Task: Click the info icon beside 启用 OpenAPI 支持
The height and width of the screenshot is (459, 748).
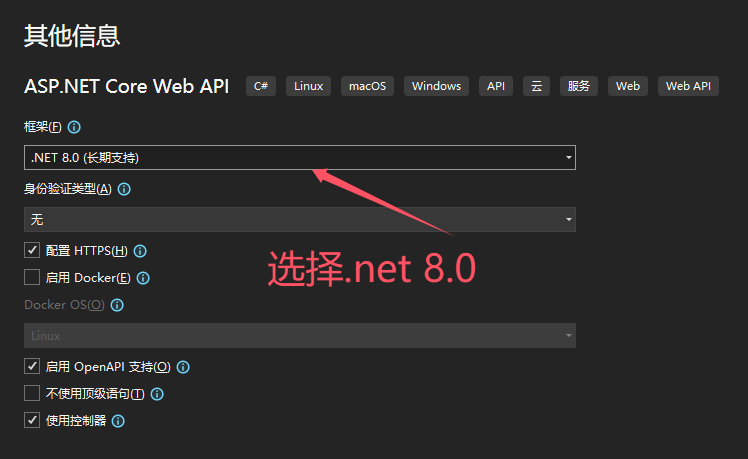Action: [183, 367]
